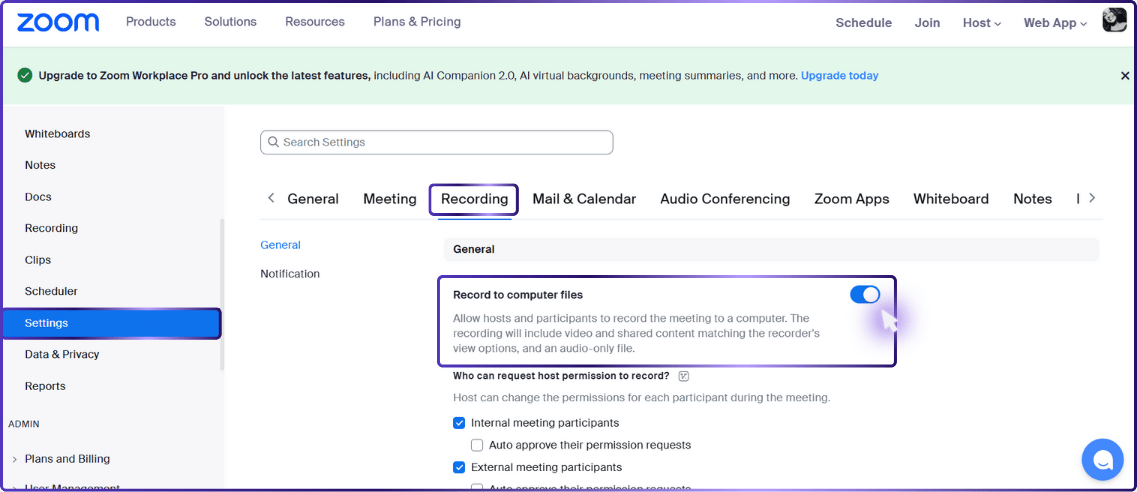Open Scheduler in the sidebar
The image size is (1137, 492).
[51, 291]
